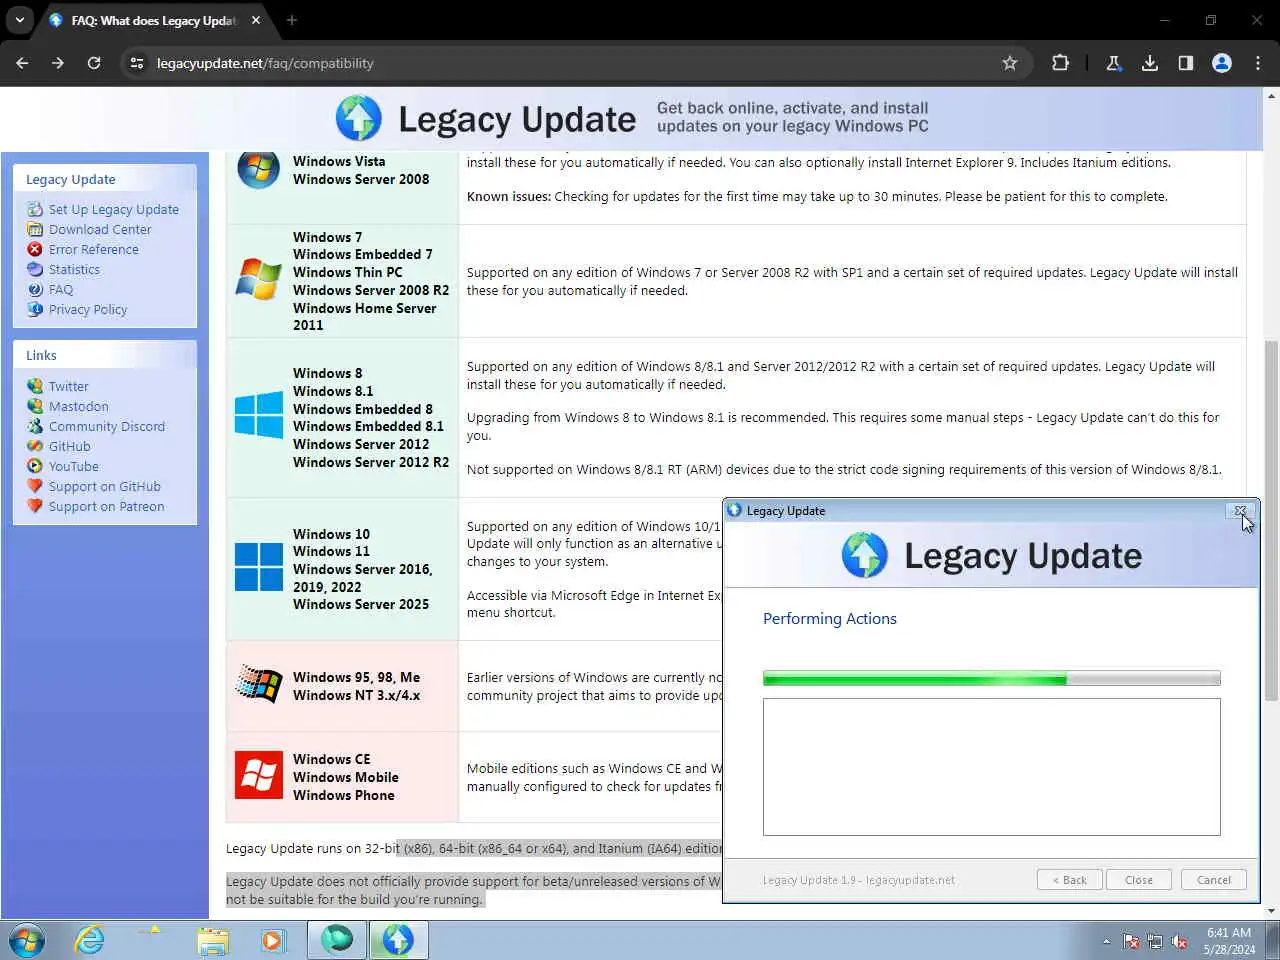Click the Download Center sidebar icon
Viewport: 1280px width, 960px height.
[35, 229]
